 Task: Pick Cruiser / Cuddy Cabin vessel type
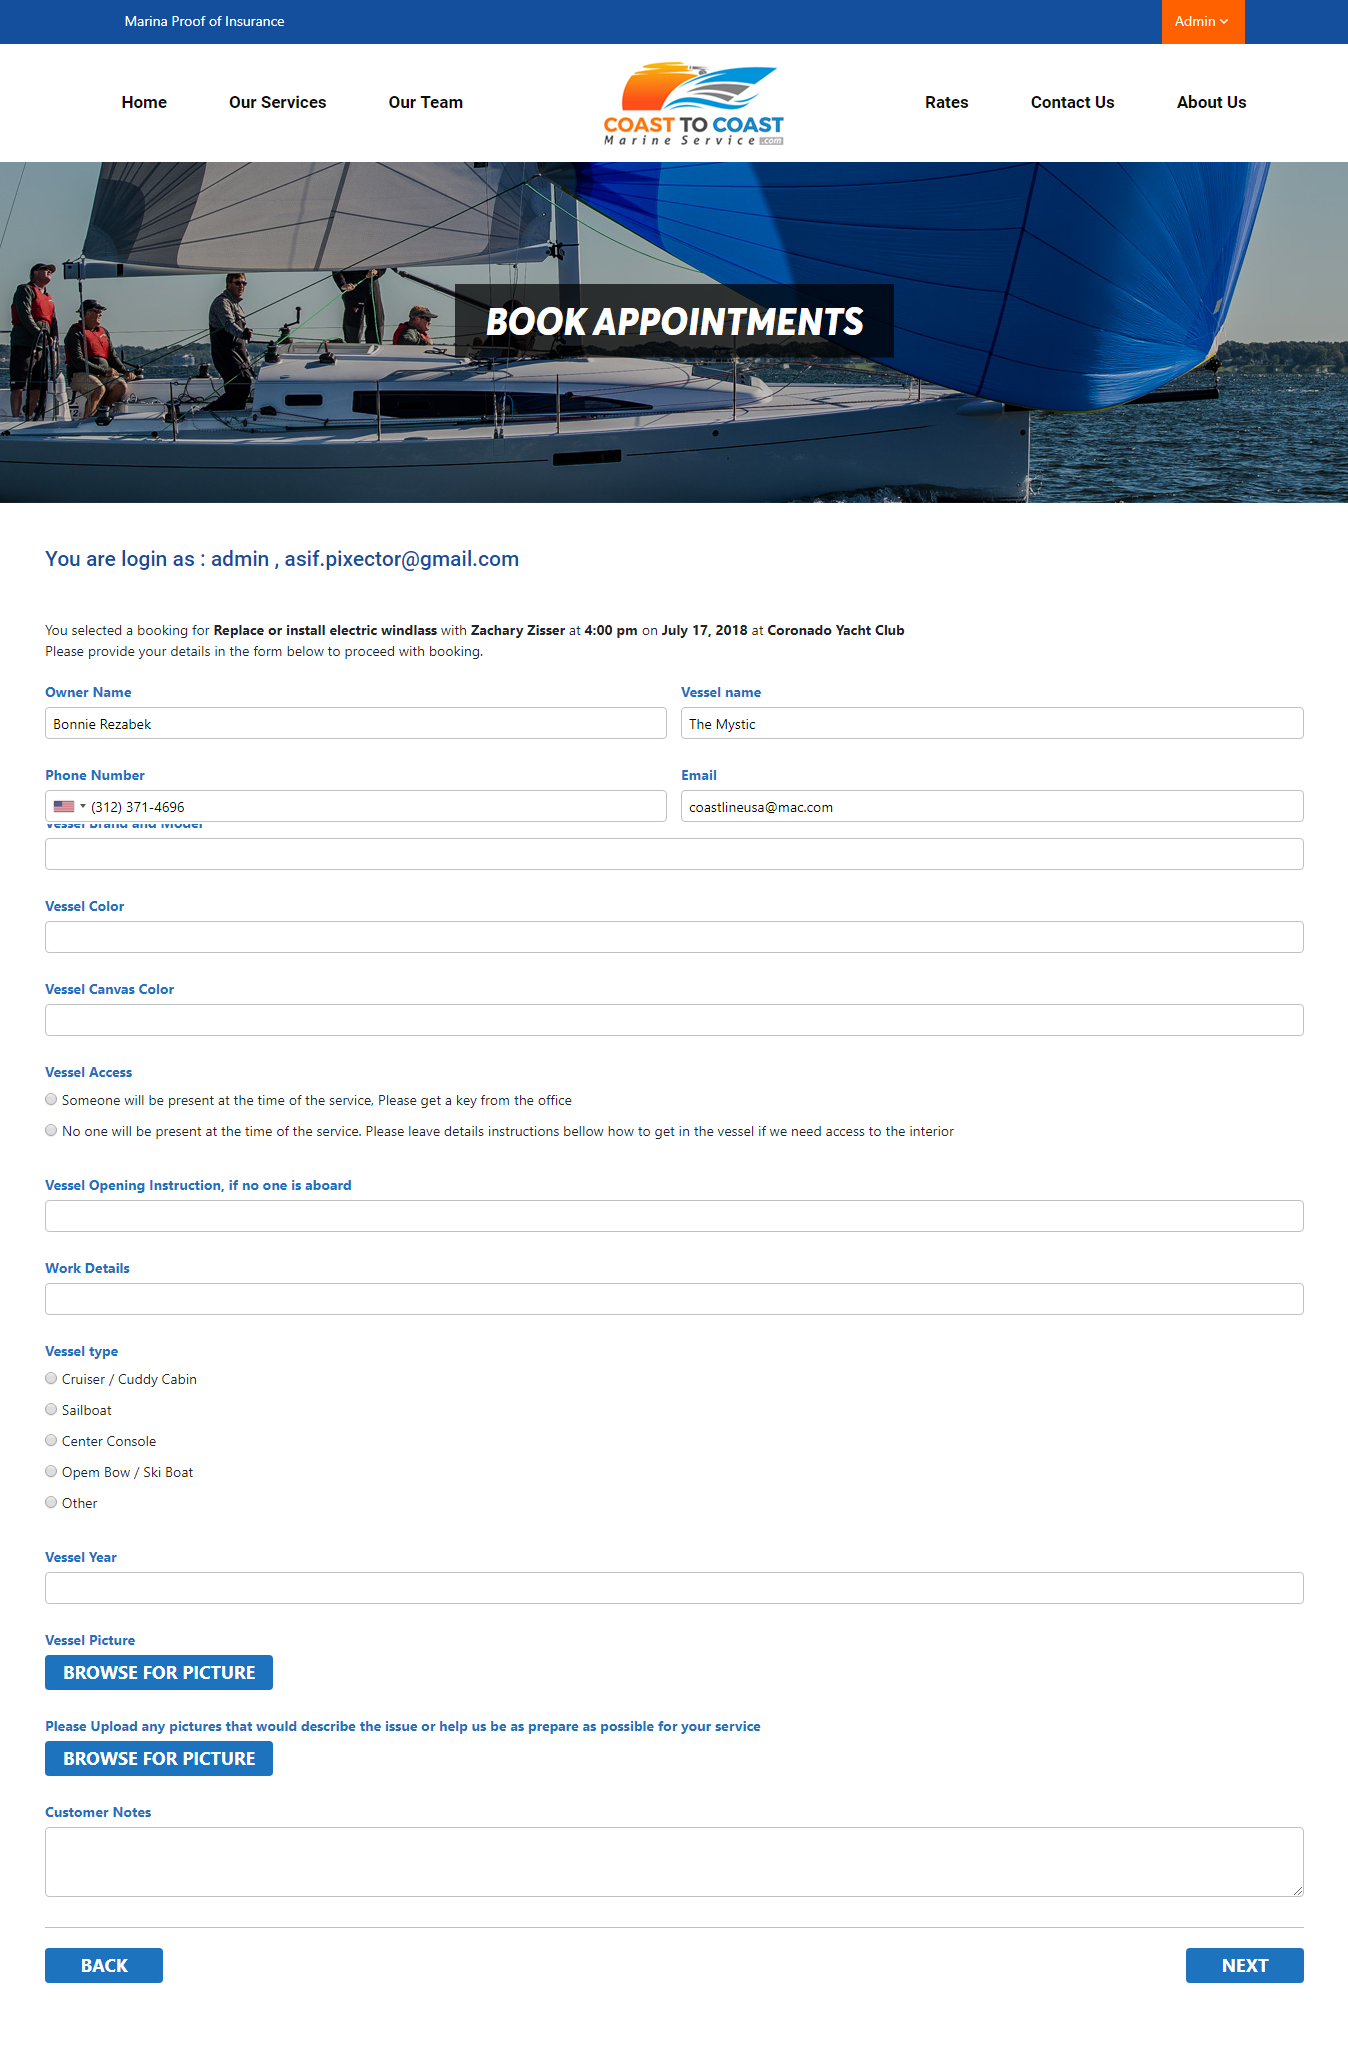point(51,1379)
